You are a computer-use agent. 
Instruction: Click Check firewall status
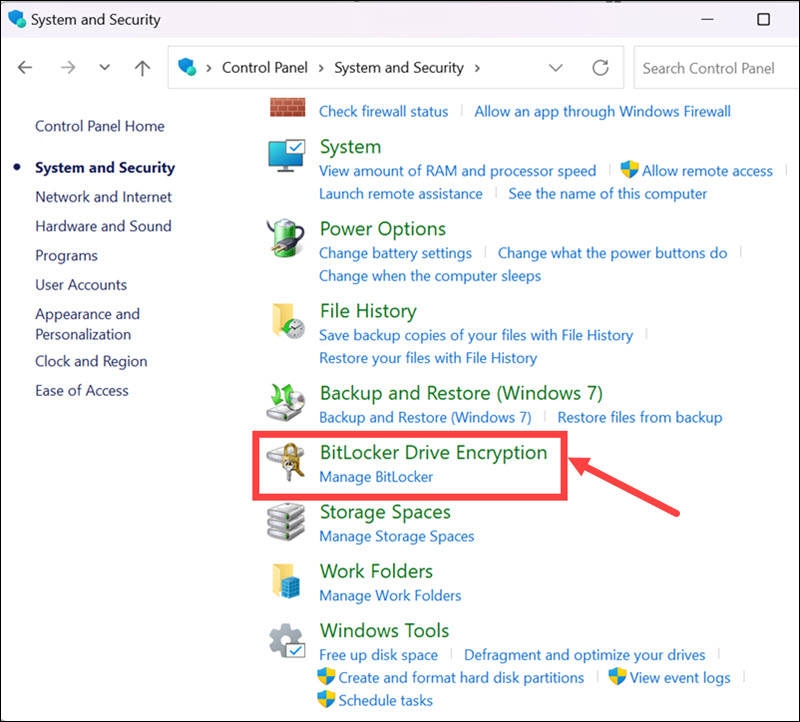pos(383,111)
